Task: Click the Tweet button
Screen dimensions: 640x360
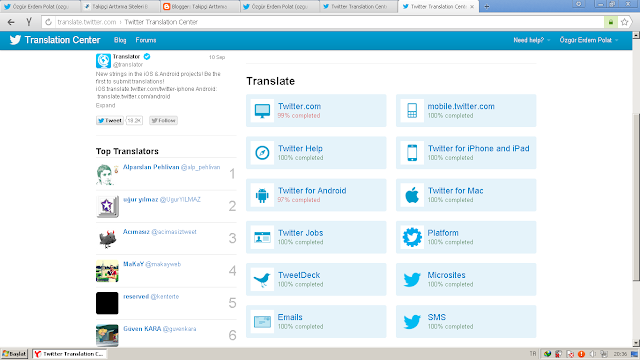Action: point(110,120)
